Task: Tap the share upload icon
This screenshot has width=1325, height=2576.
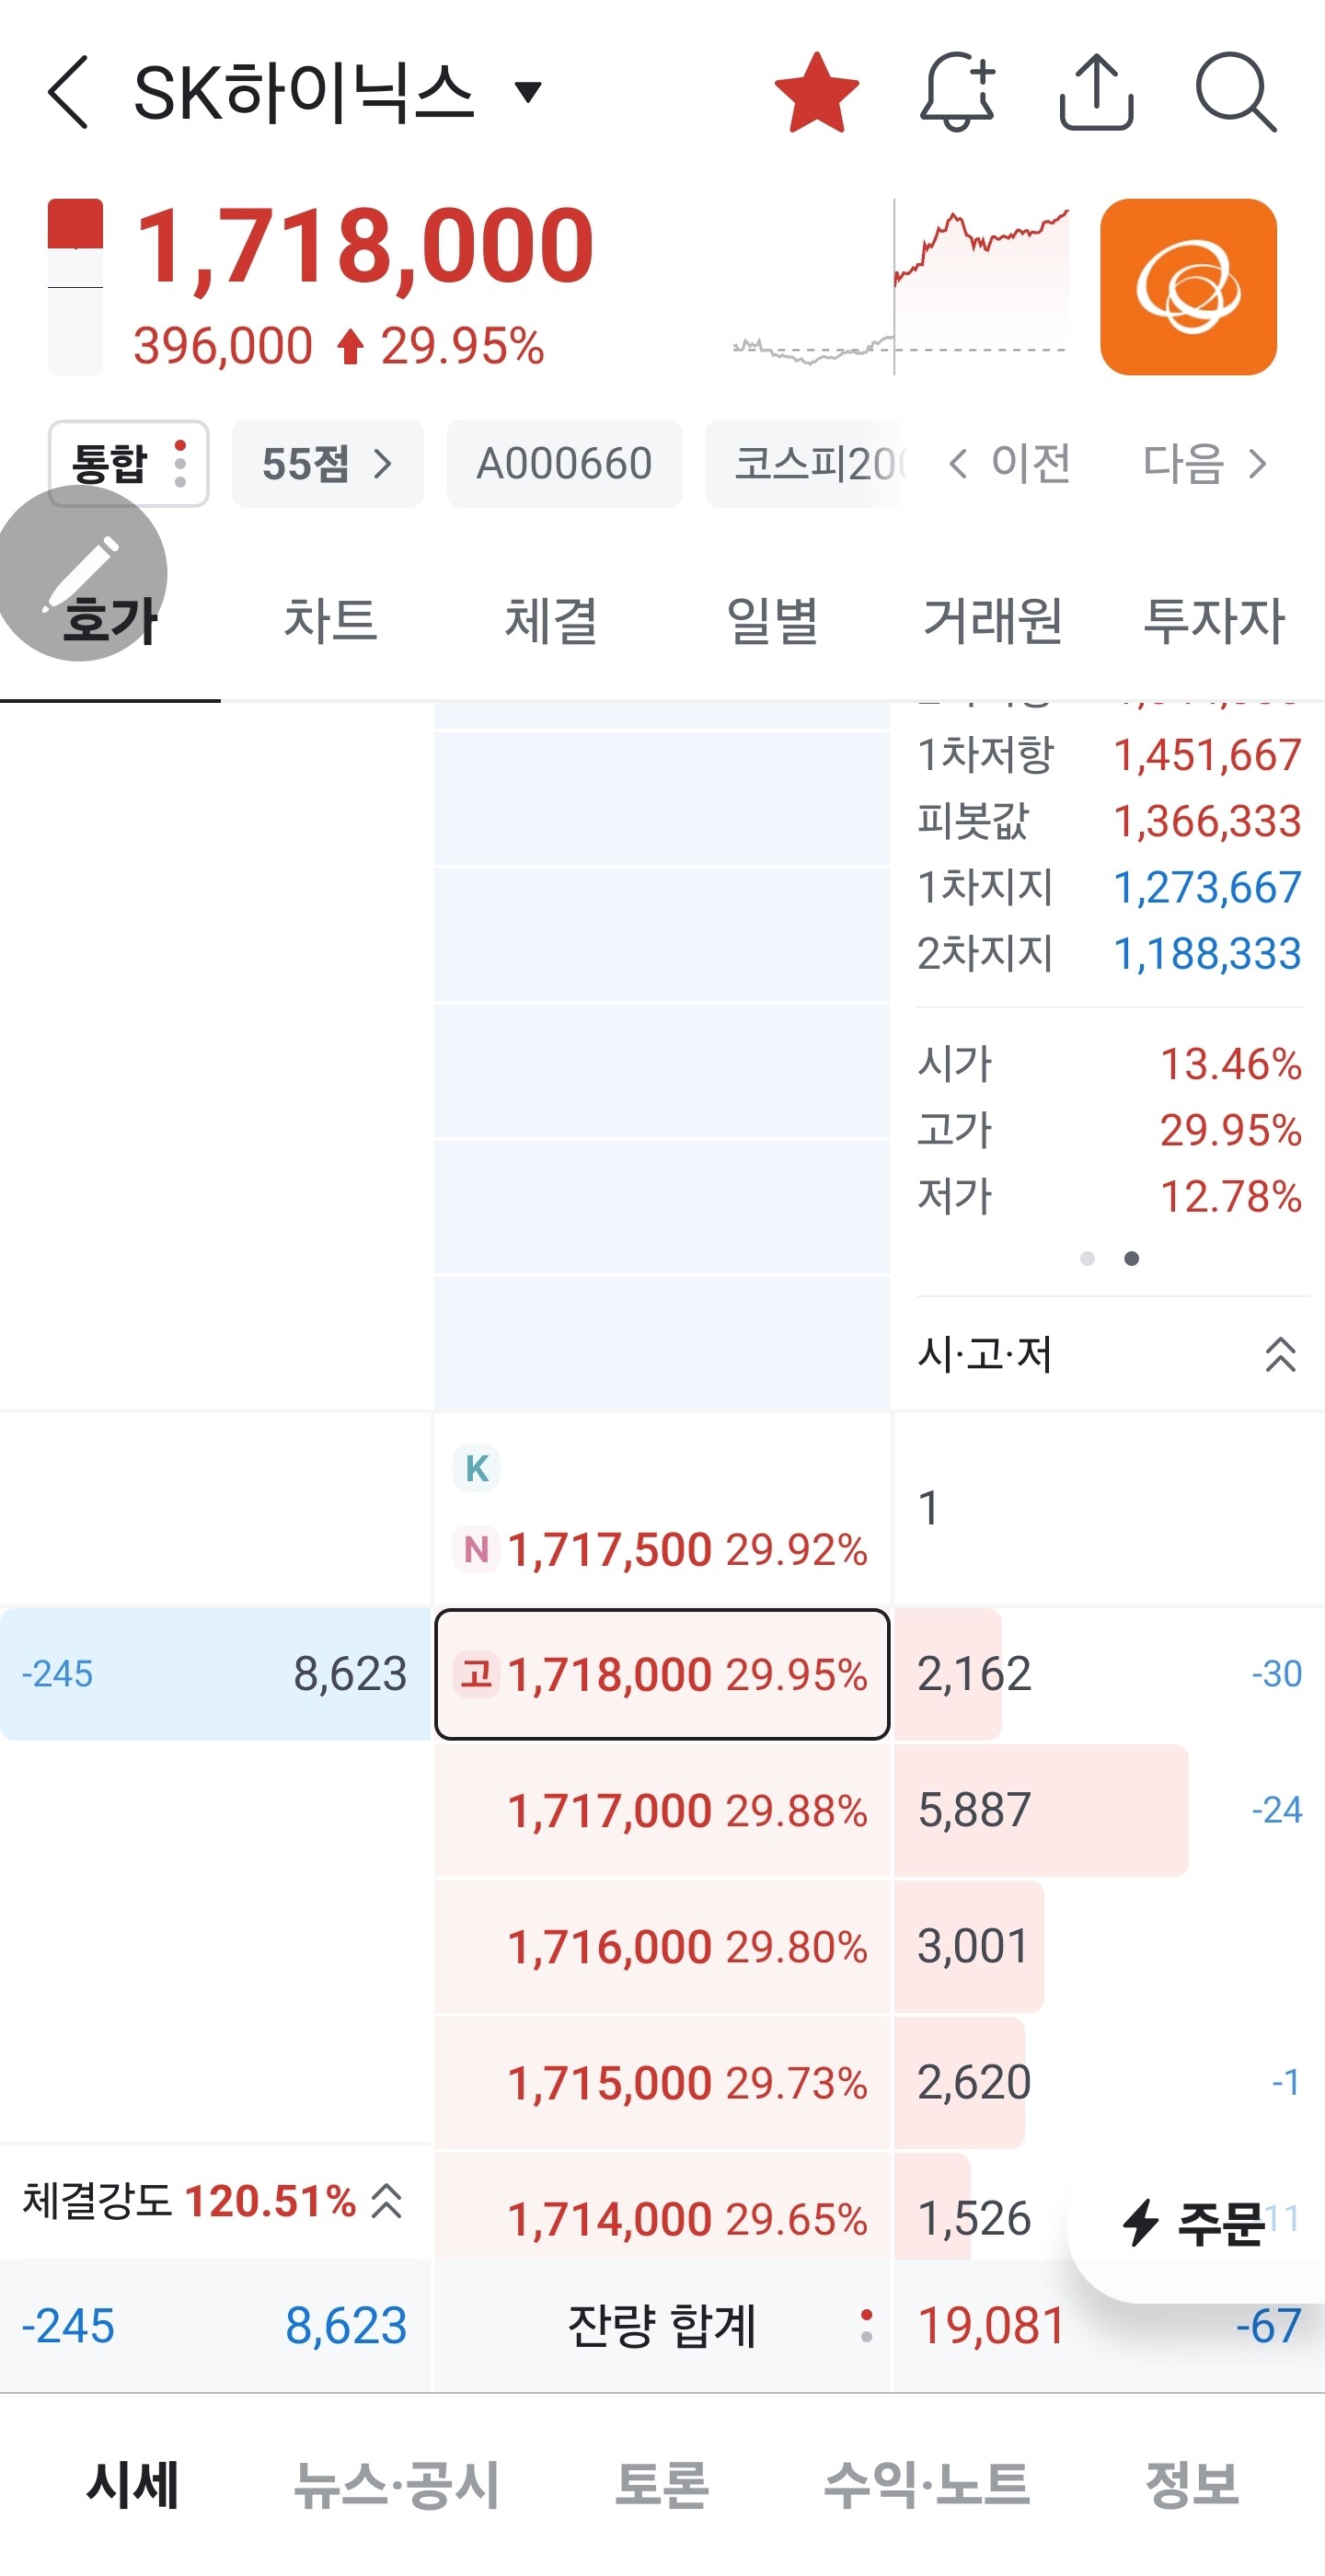Action: point(1096,93)
